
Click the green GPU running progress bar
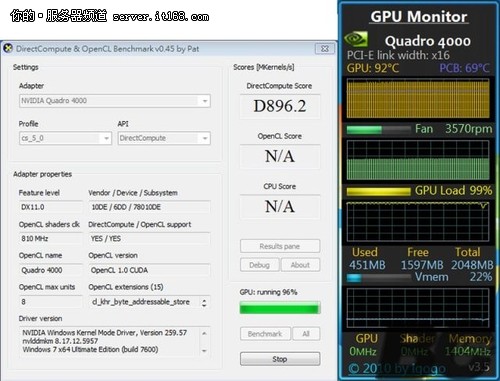click(280, 308)
